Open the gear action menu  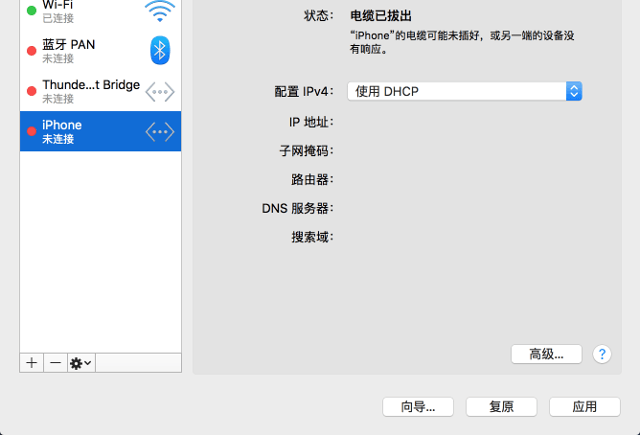click(x=81, y=363)
